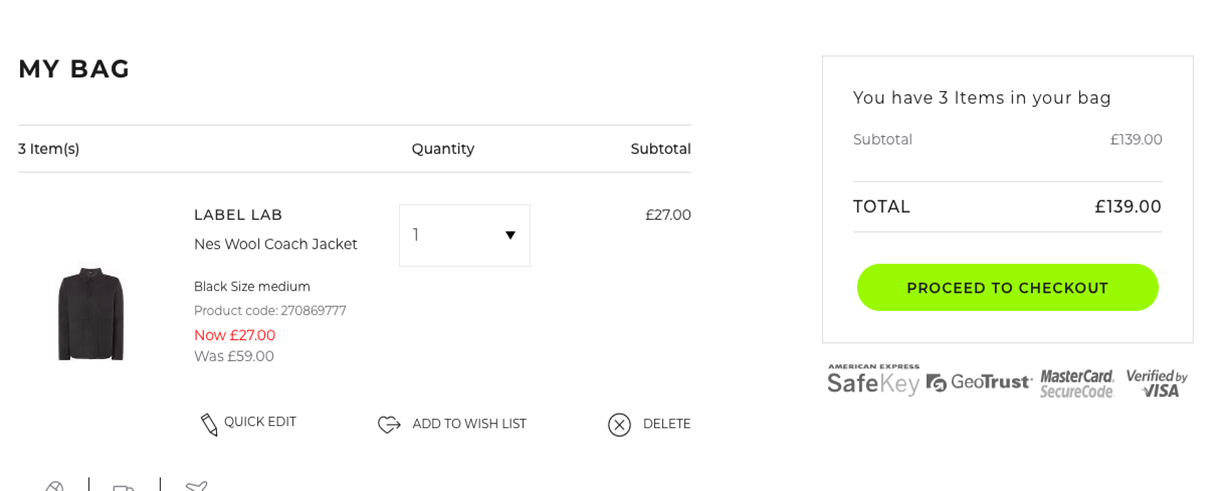Click the GeoTrust security badge
The width and height of the screenshot is (1228, 491).
979,382
